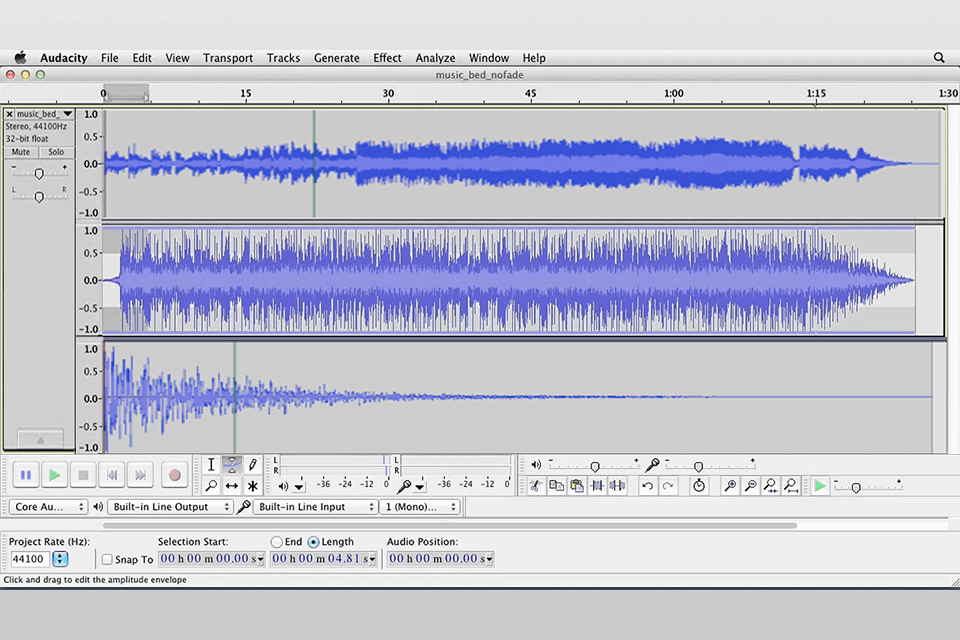
Task: Open Selection Start time format dropdown
Action: (x=261, y=559)
